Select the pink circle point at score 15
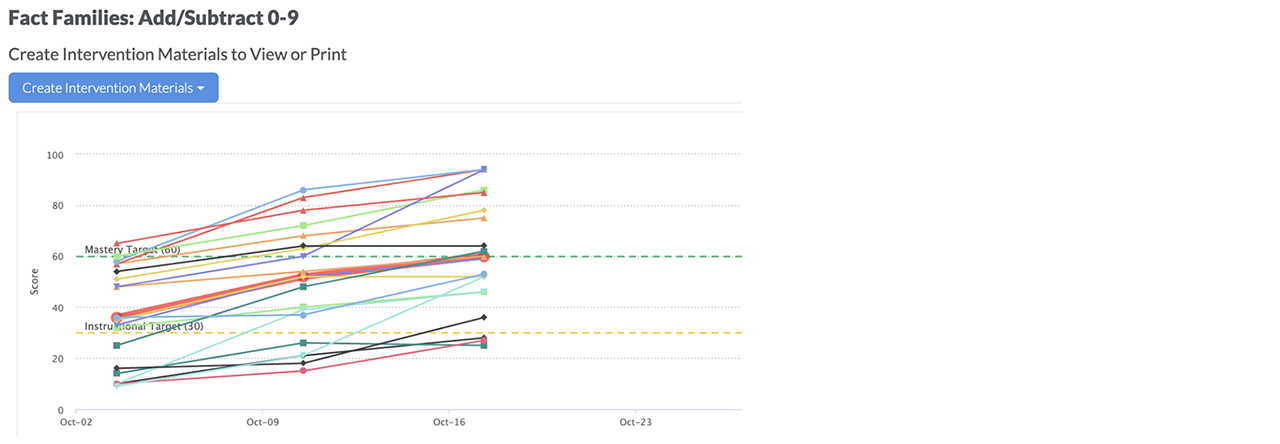This screenshot has width=1280, height=444. (x=303, y=371)
